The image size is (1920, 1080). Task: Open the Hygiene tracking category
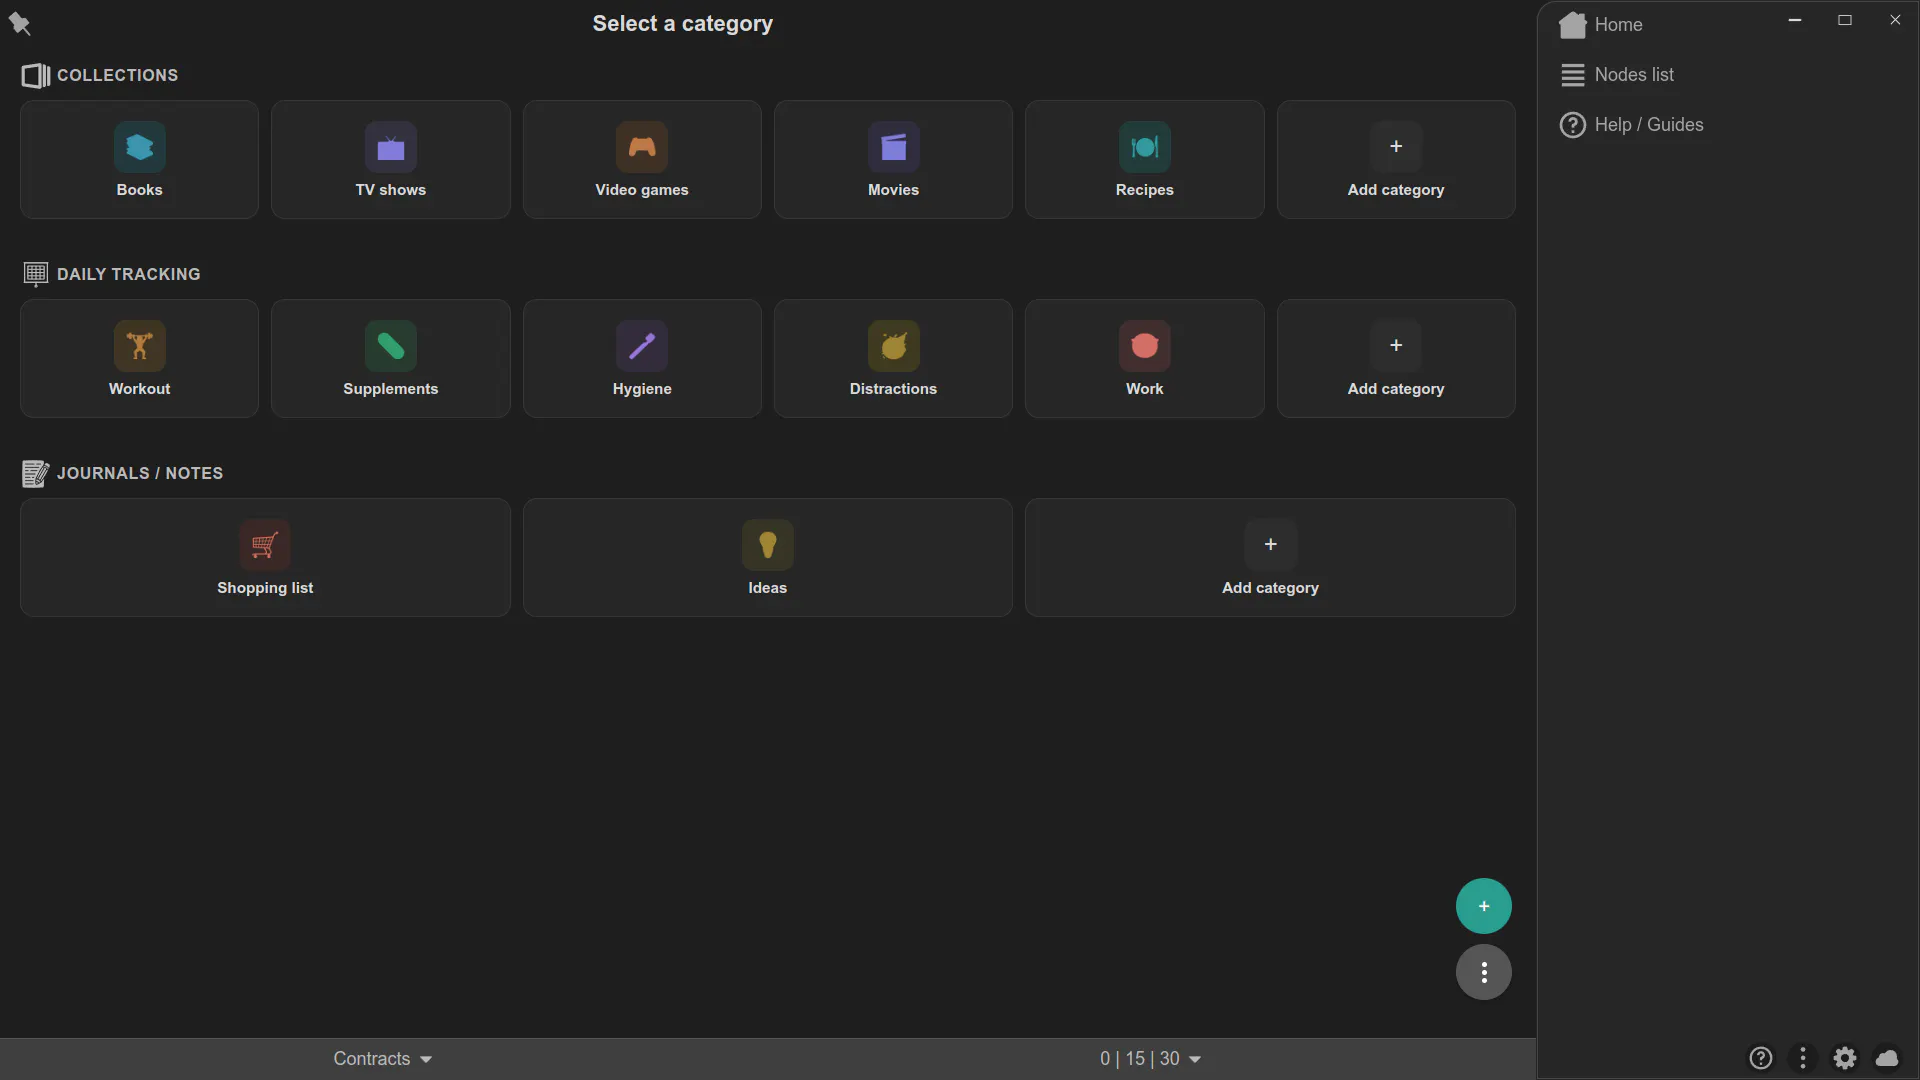(642, 358)
